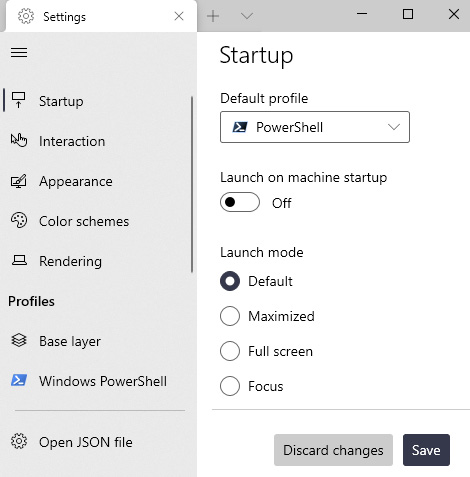This screenshot has height=477, width=470.
Task: Click the sidebar vertical scrollbar
Action: tap(192, 184)
